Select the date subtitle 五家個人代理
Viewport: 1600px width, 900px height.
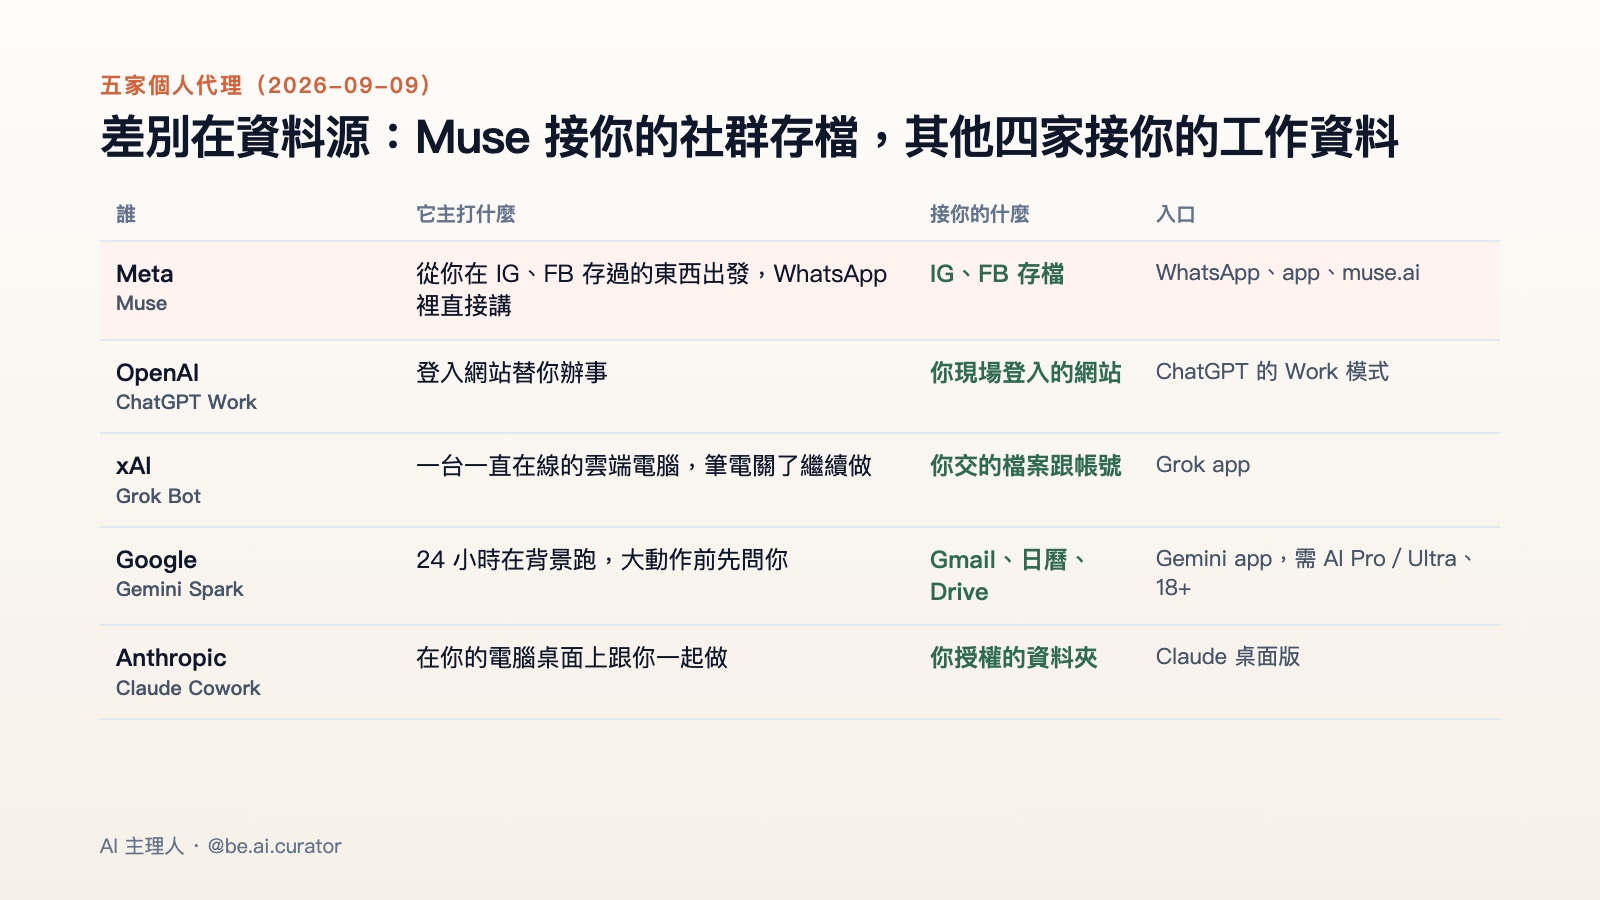[266, 85]
